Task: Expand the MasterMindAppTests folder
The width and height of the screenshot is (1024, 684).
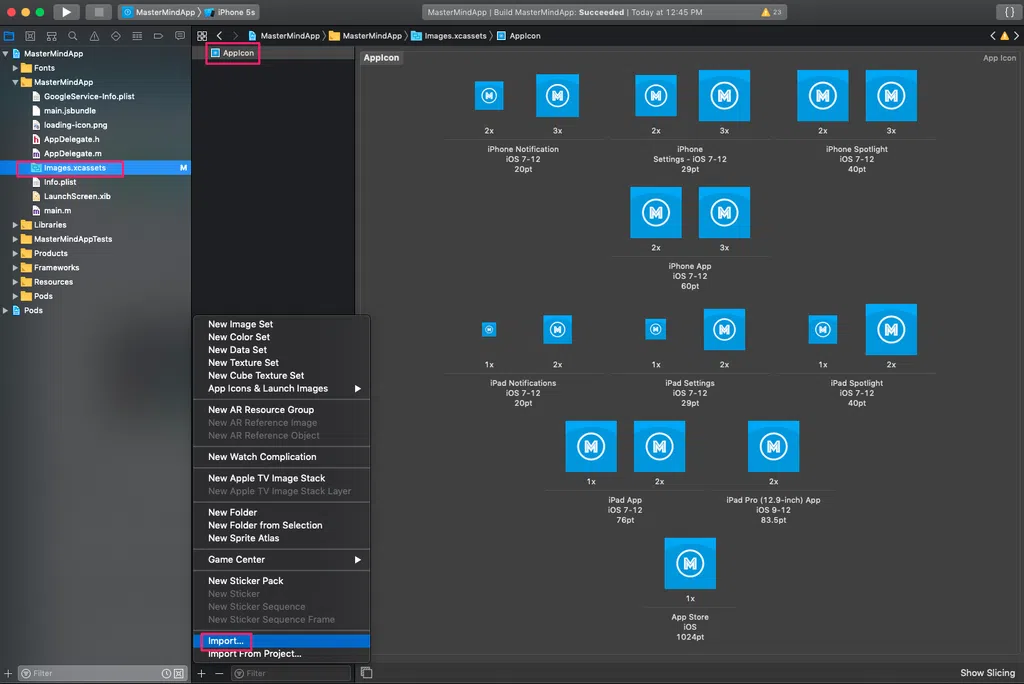Action: (15, 239)
